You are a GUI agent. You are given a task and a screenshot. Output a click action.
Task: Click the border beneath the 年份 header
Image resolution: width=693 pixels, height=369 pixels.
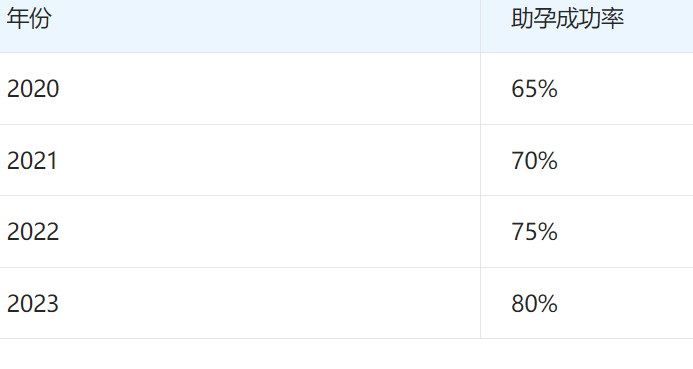[240, 53]
